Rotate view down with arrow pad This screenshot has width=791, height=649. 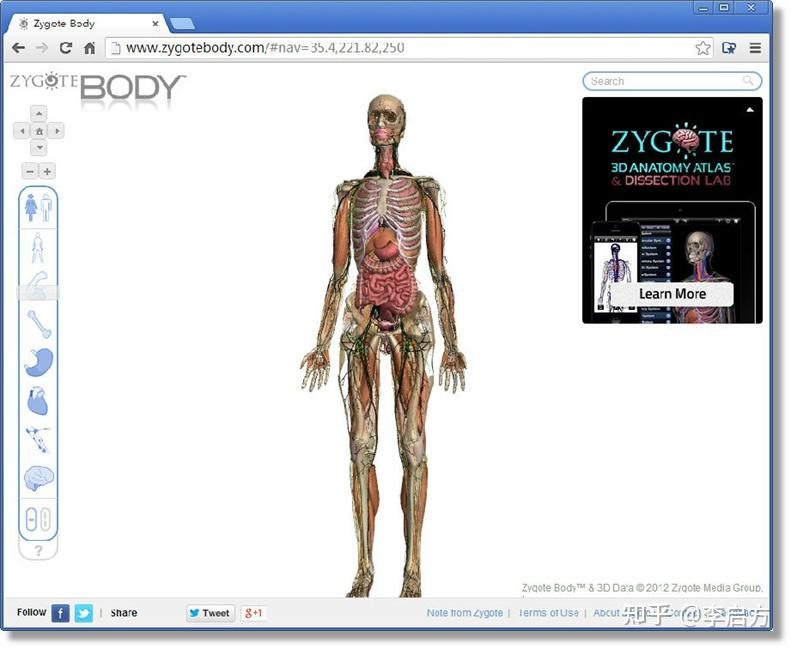click(39, 148)
